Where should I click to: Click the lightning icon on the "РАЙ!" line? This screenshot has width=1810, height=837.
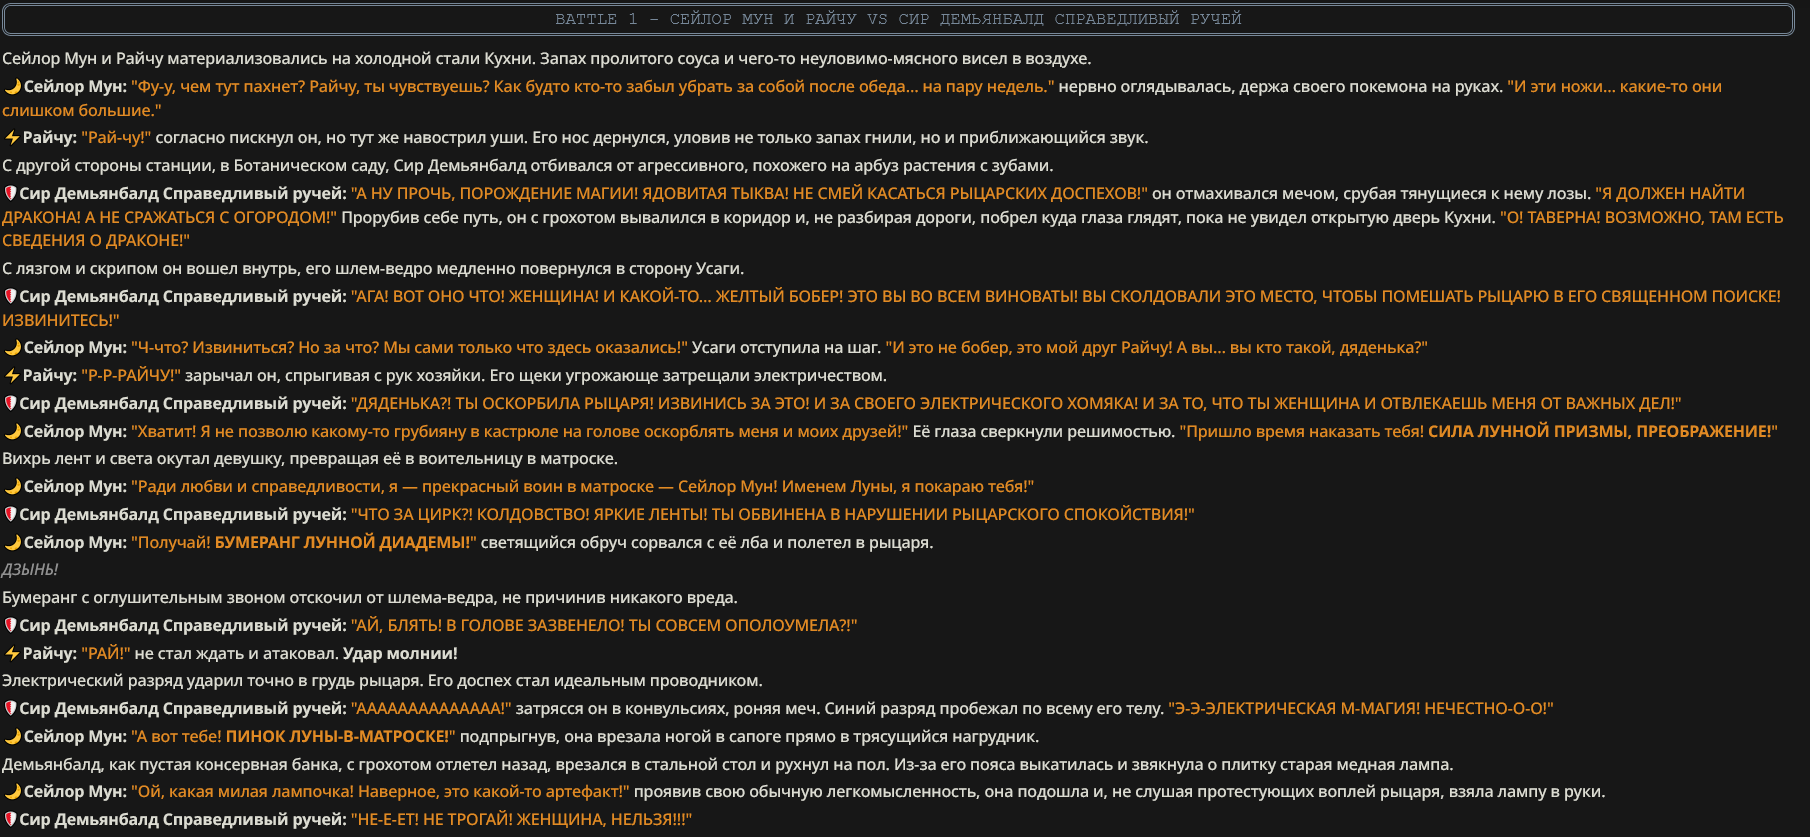coord(12,653)
